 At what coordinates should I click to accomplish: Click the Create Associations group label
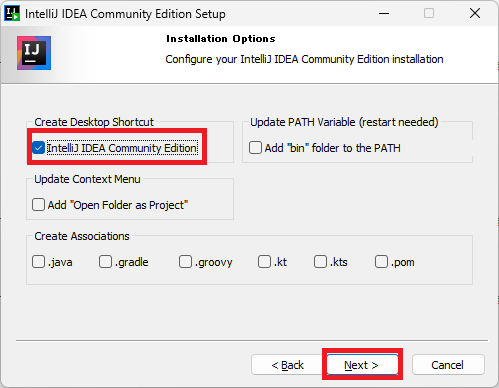[82, 236]
